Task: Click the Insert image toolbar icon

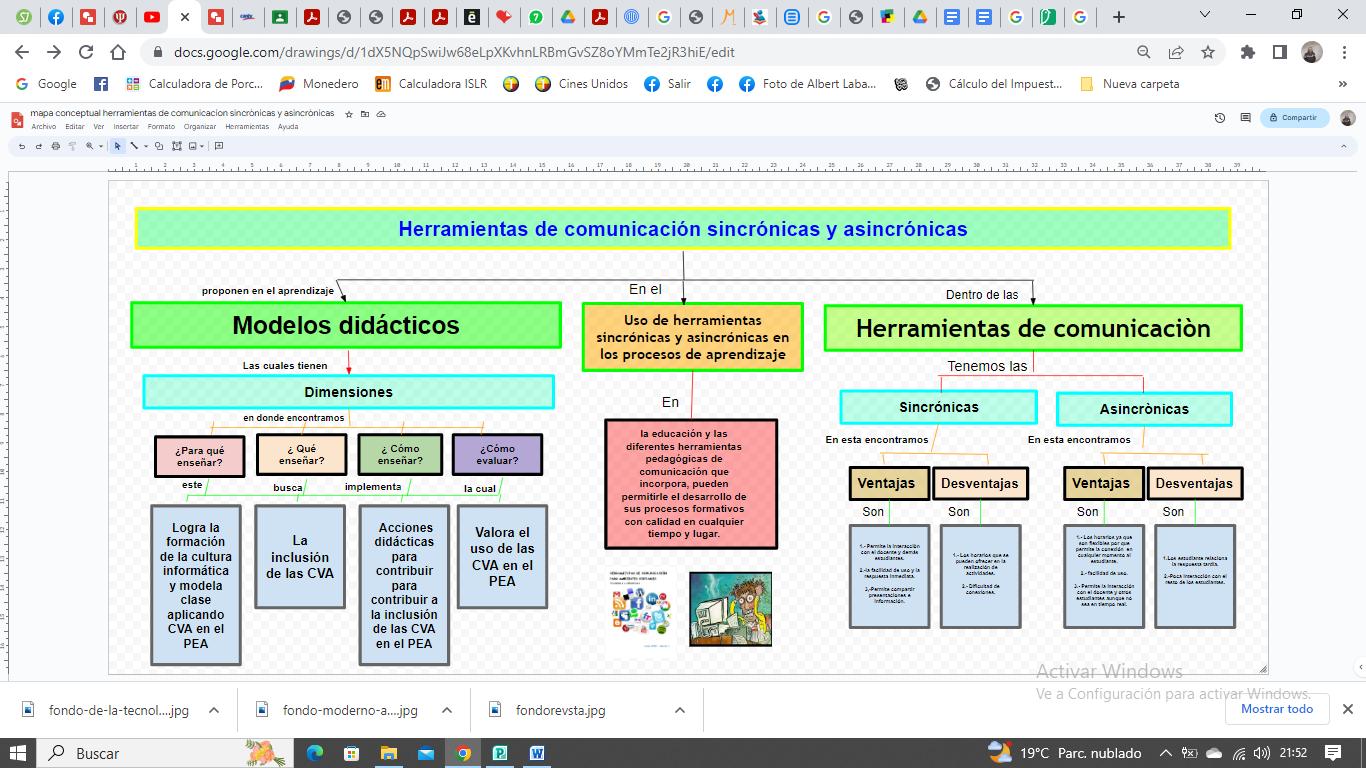Action: coord(193,146)
